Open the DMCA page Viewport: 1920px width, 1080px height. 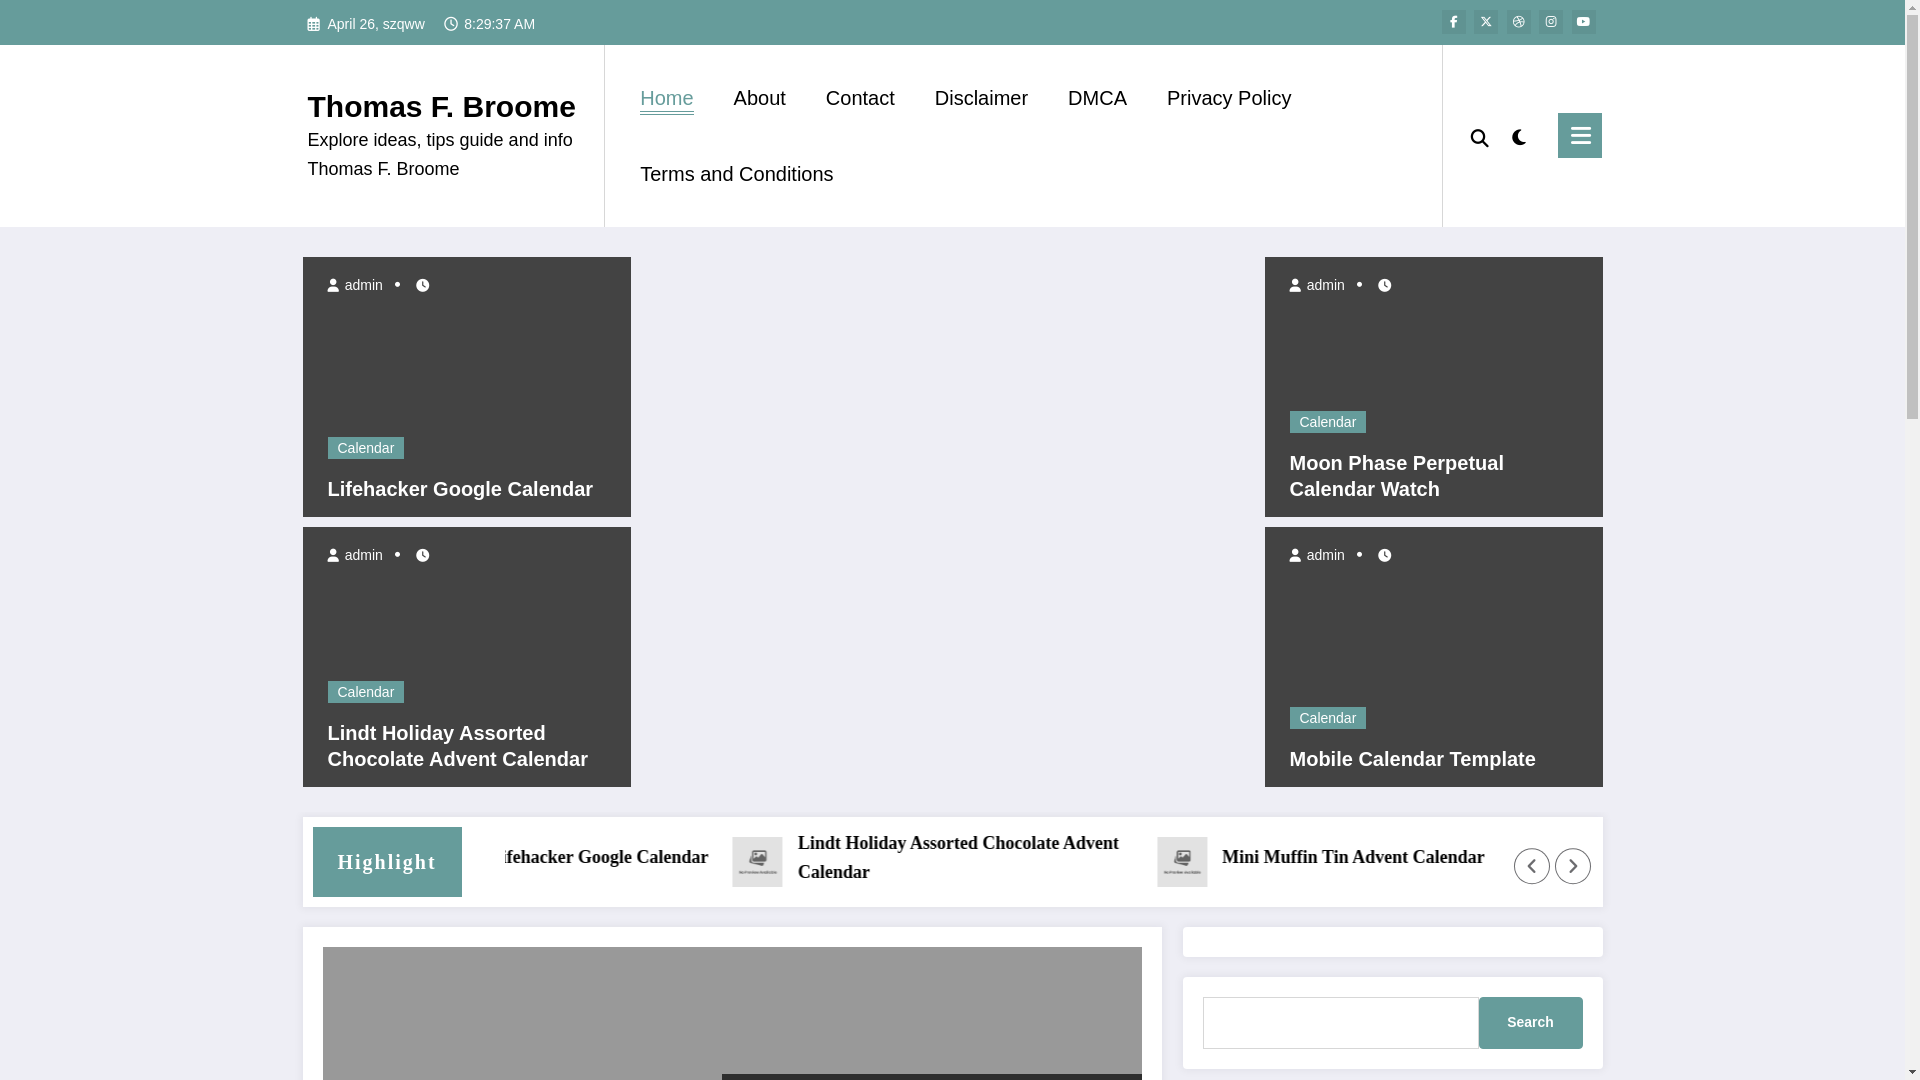[x=1097, y=98]
